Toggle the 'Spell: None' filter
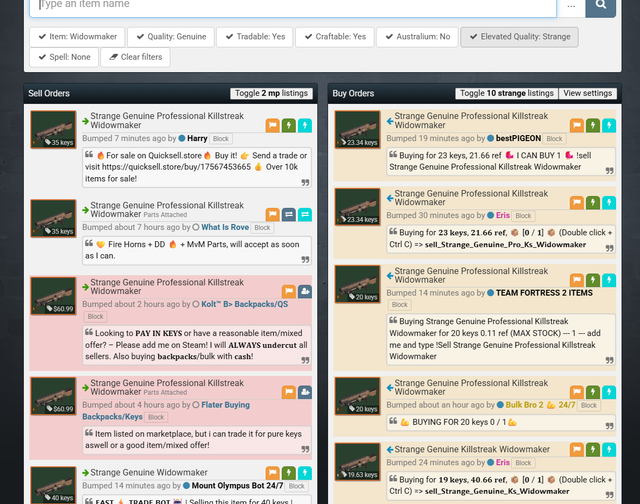This screenshot has width=640, height=504. [x=64, y=57]
